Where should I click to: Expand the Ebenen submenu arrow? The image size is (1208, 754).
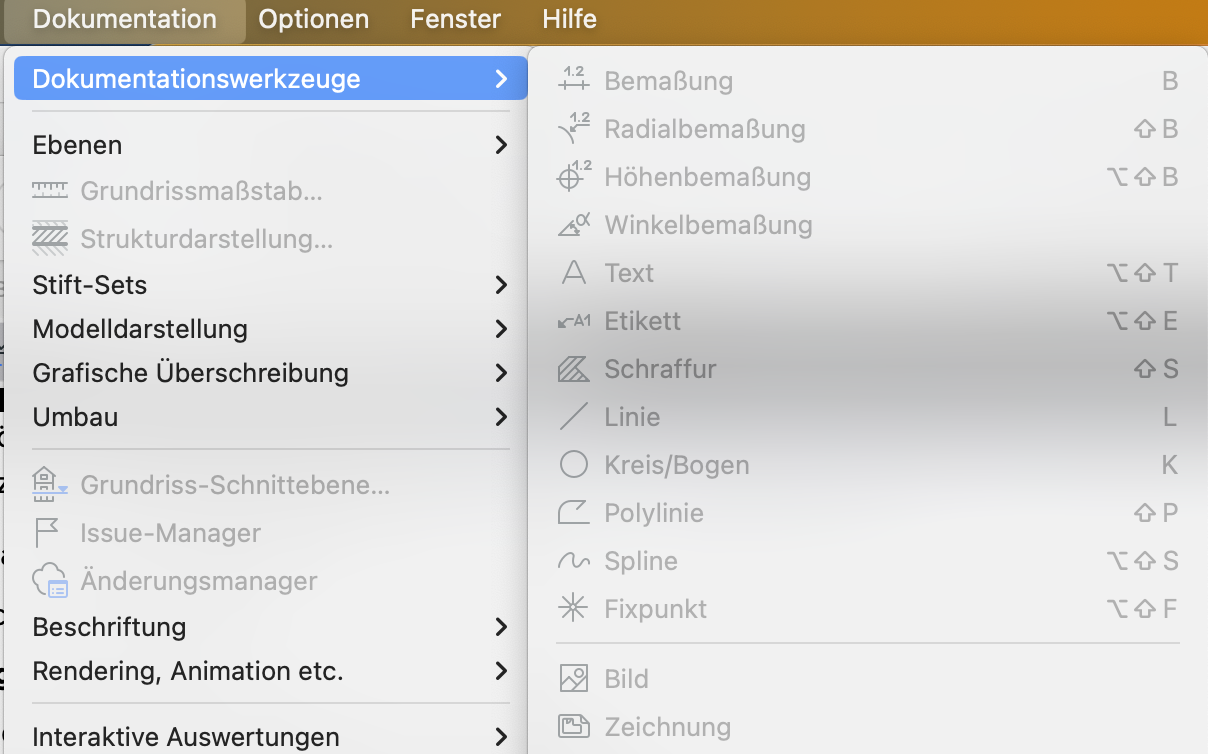[501, 145]
